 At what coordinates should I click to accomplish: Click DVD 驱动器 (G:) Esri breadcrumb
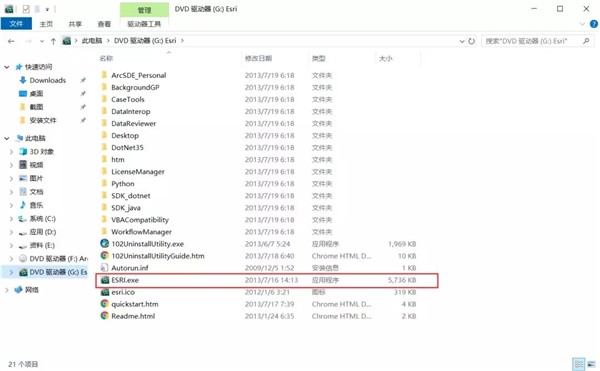pyautogui.click(x=145, y=41)
